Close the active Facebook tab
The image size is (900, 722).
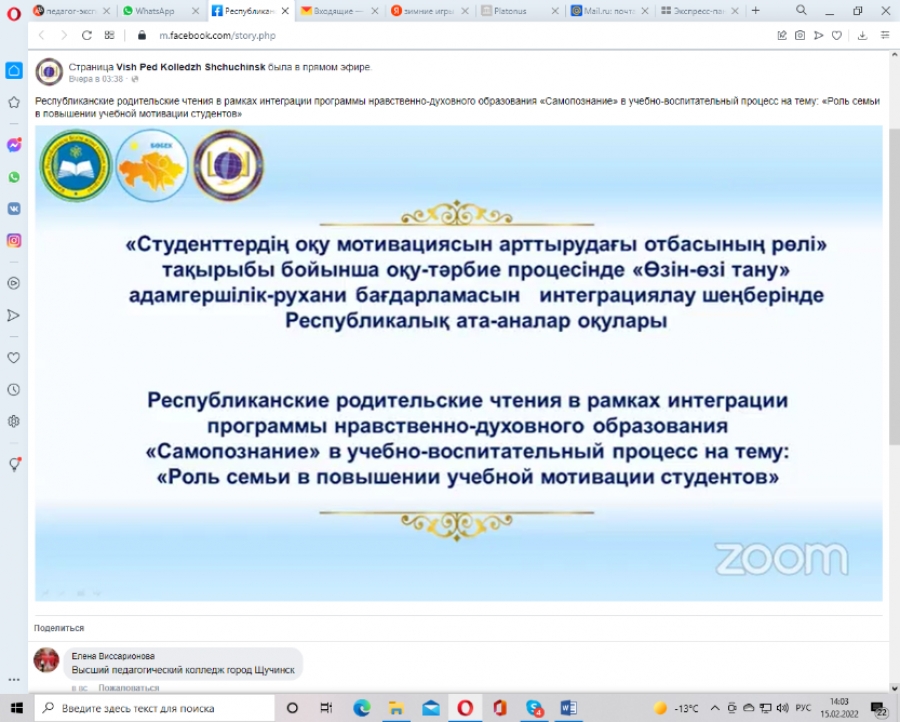tap(285, 11)
